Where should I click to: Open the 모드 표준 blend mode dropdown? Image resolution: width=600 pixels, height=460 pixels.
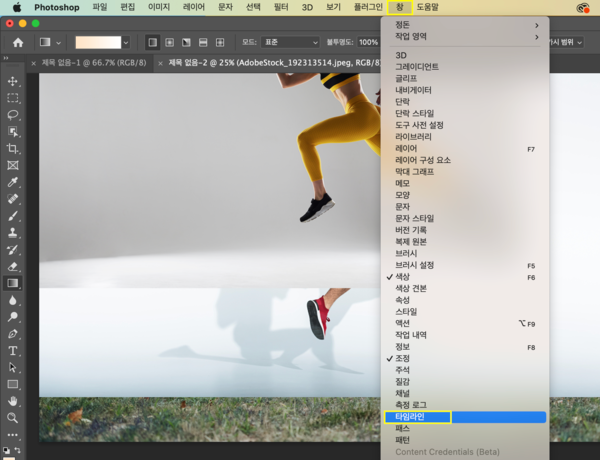click(290, 42)
